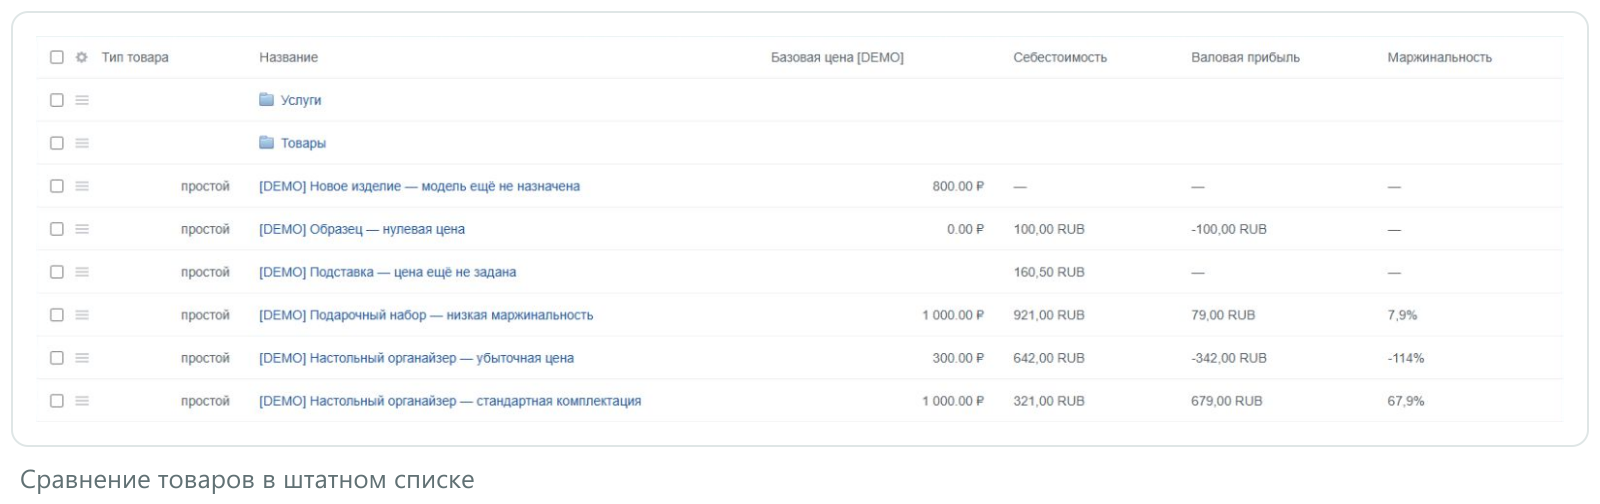
Task: Click gross profit 79,00 RUB
Action: 1223,315
